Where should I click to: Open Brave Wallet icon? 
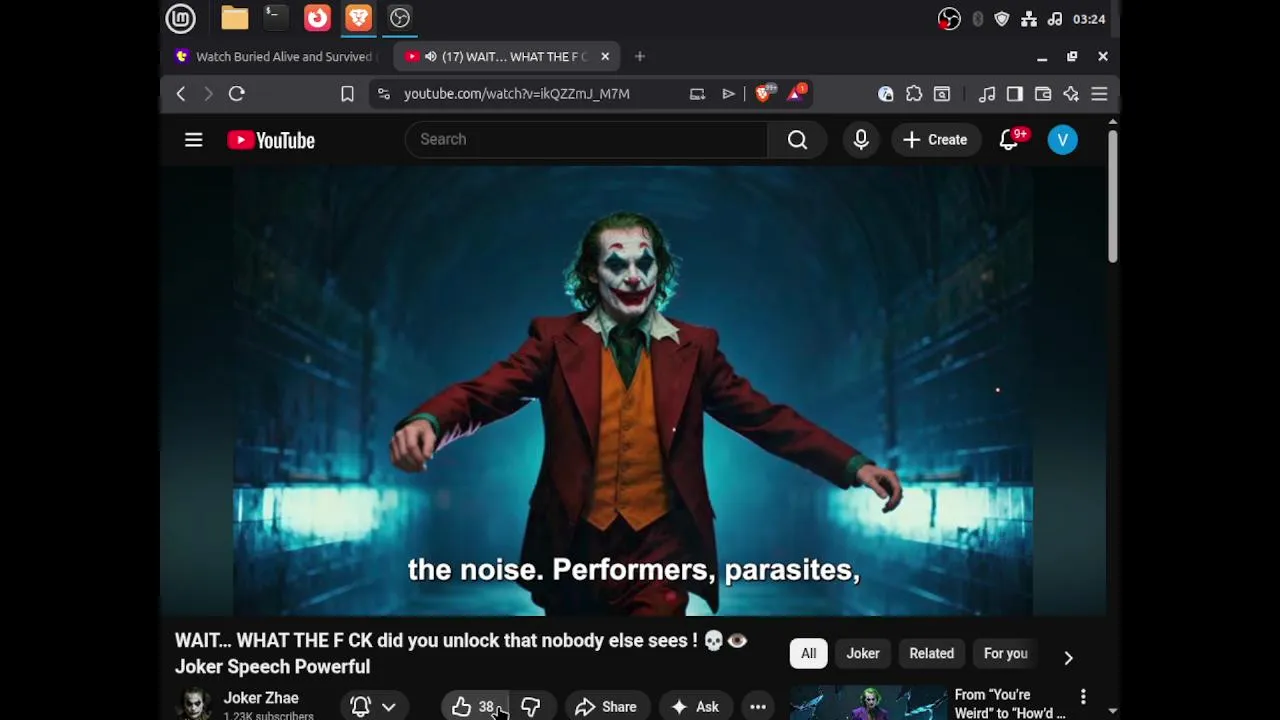pos(1043,93)
